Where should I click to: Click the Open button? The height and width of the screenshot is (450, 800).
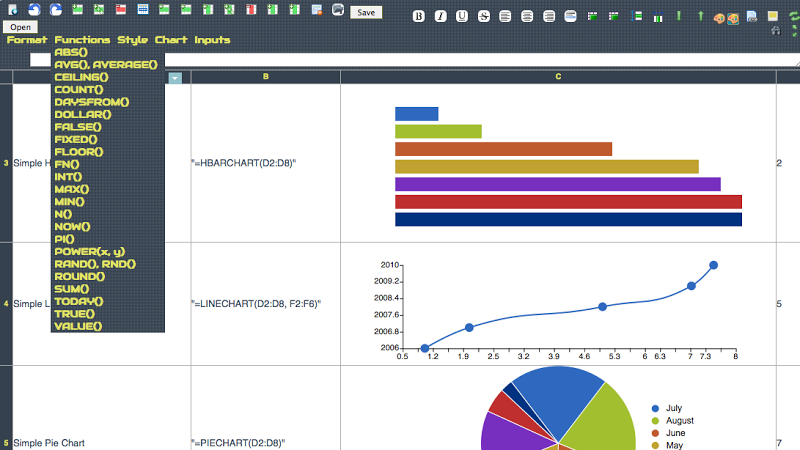point(20,27)
